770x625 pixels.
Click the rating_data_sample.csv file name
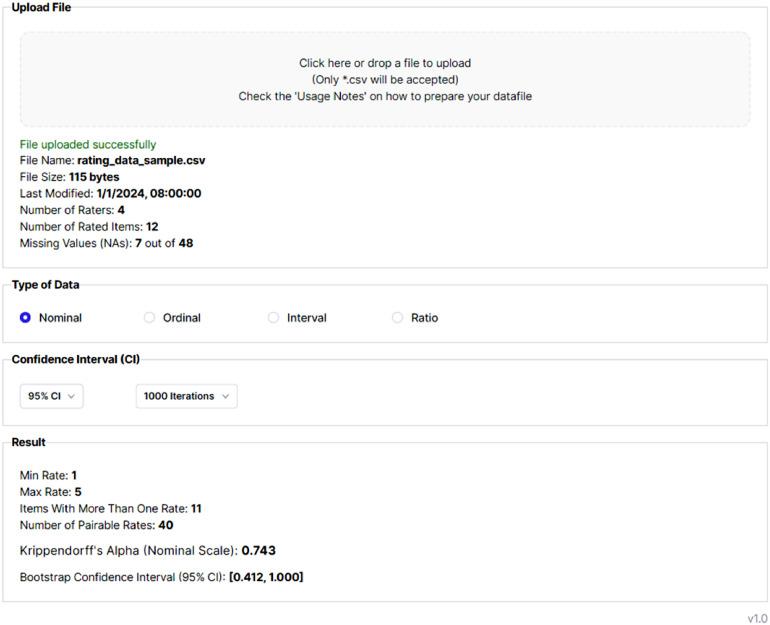(141, 160)
